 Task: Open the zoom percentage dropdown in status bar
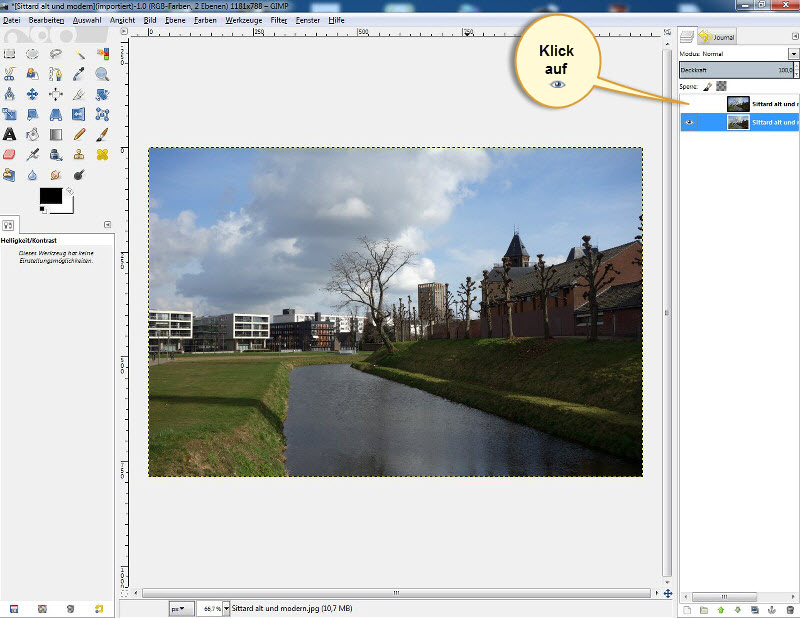point(226,608)
